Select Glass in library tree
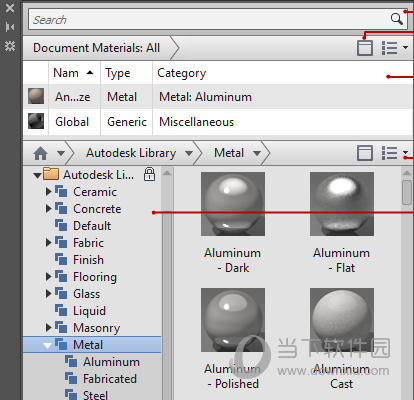 pyautogui.click(x=86, y=294)
